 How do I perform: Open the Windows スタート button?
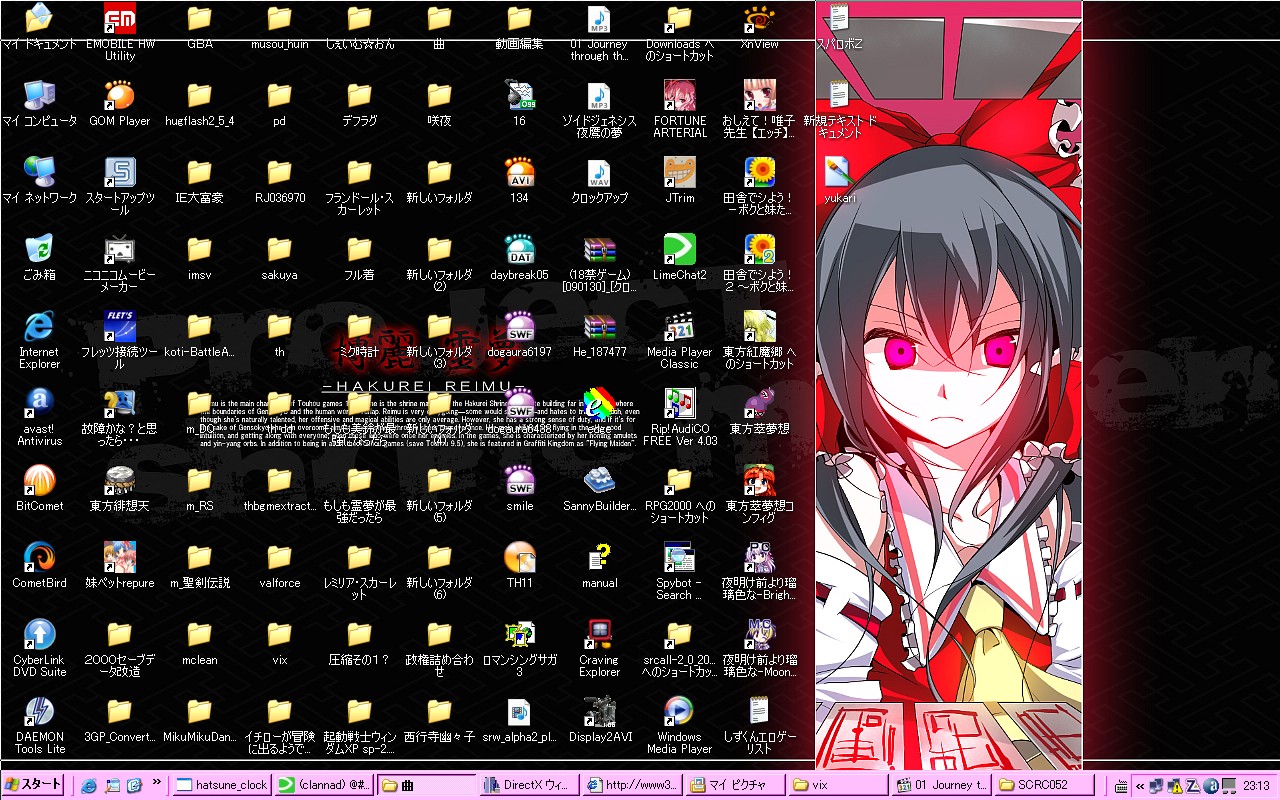click(x=33, y=785)
